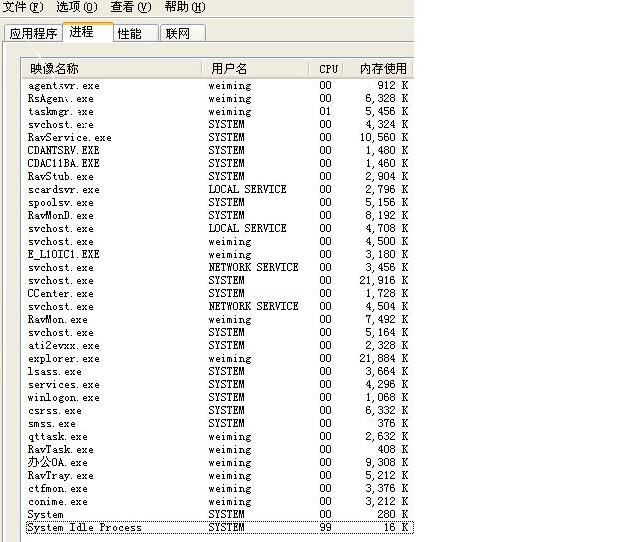
Task: Select the ctfmon.exe process row
Action: [218, 489]
